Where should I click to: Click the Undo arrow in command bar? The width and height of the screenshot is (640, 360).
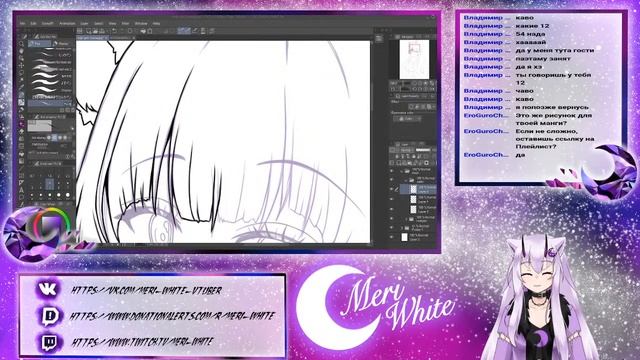(114, 31)
